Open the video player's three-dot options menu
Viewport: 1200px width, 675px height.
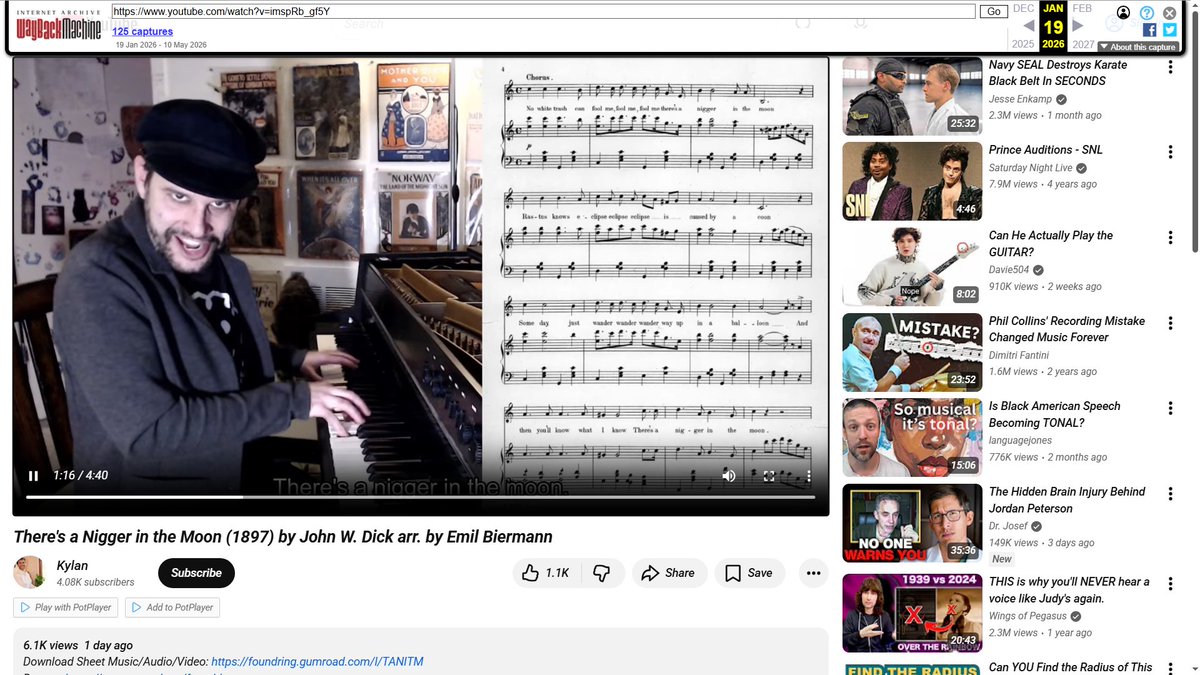(x=809, y=477)
